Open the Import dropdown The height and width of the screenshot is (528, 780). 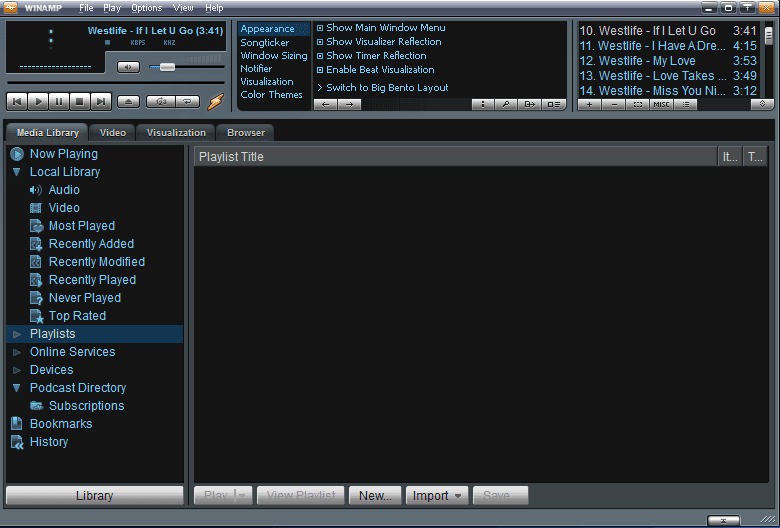437,496
